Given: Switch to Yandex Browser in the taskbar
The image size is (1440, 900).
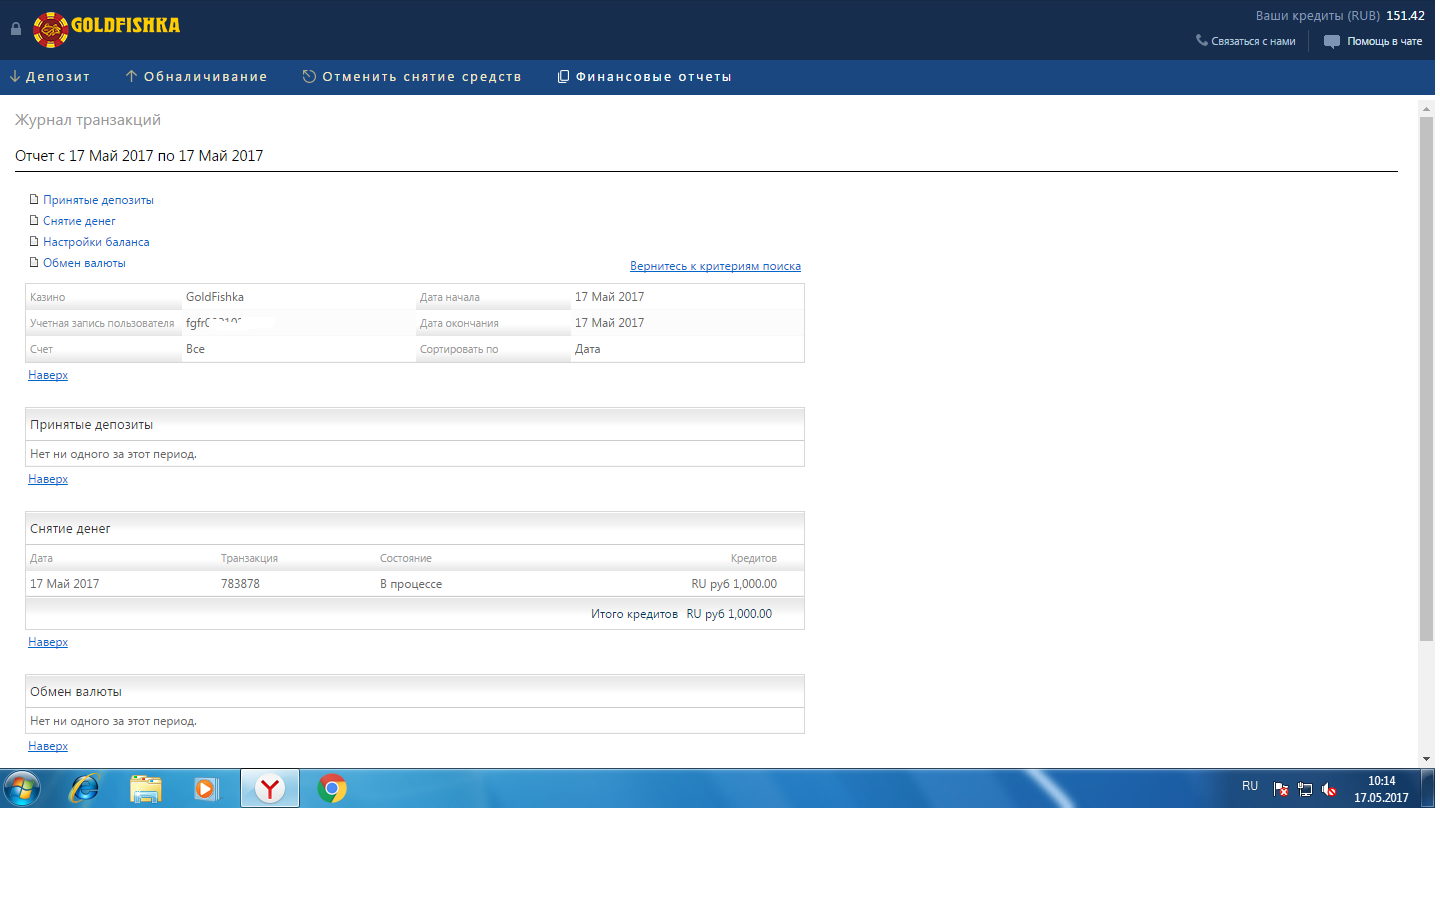Looking at the screenshot, I should [x=270, y=789].
